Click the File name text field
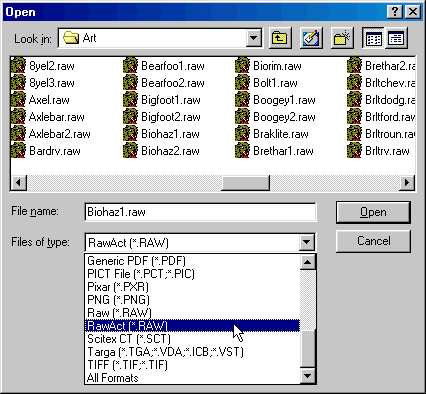Viewport: 426px width, 394px height. (x=200, y=212)
